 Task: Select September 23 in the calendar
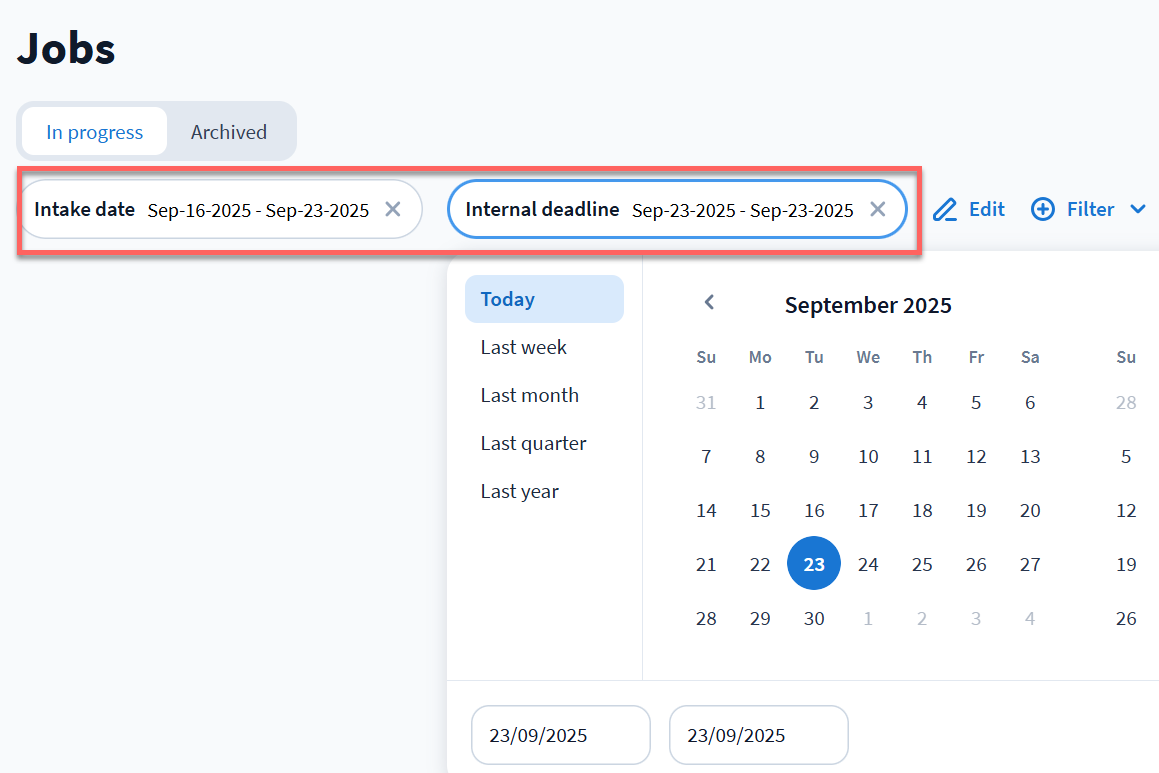pos(814,564)
